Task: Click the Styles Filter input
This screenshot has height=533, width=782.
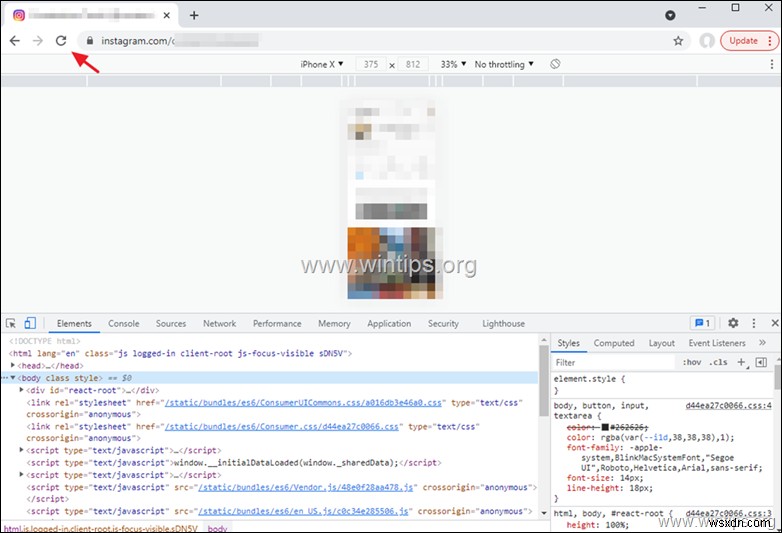Action: [x=613, y=362]
